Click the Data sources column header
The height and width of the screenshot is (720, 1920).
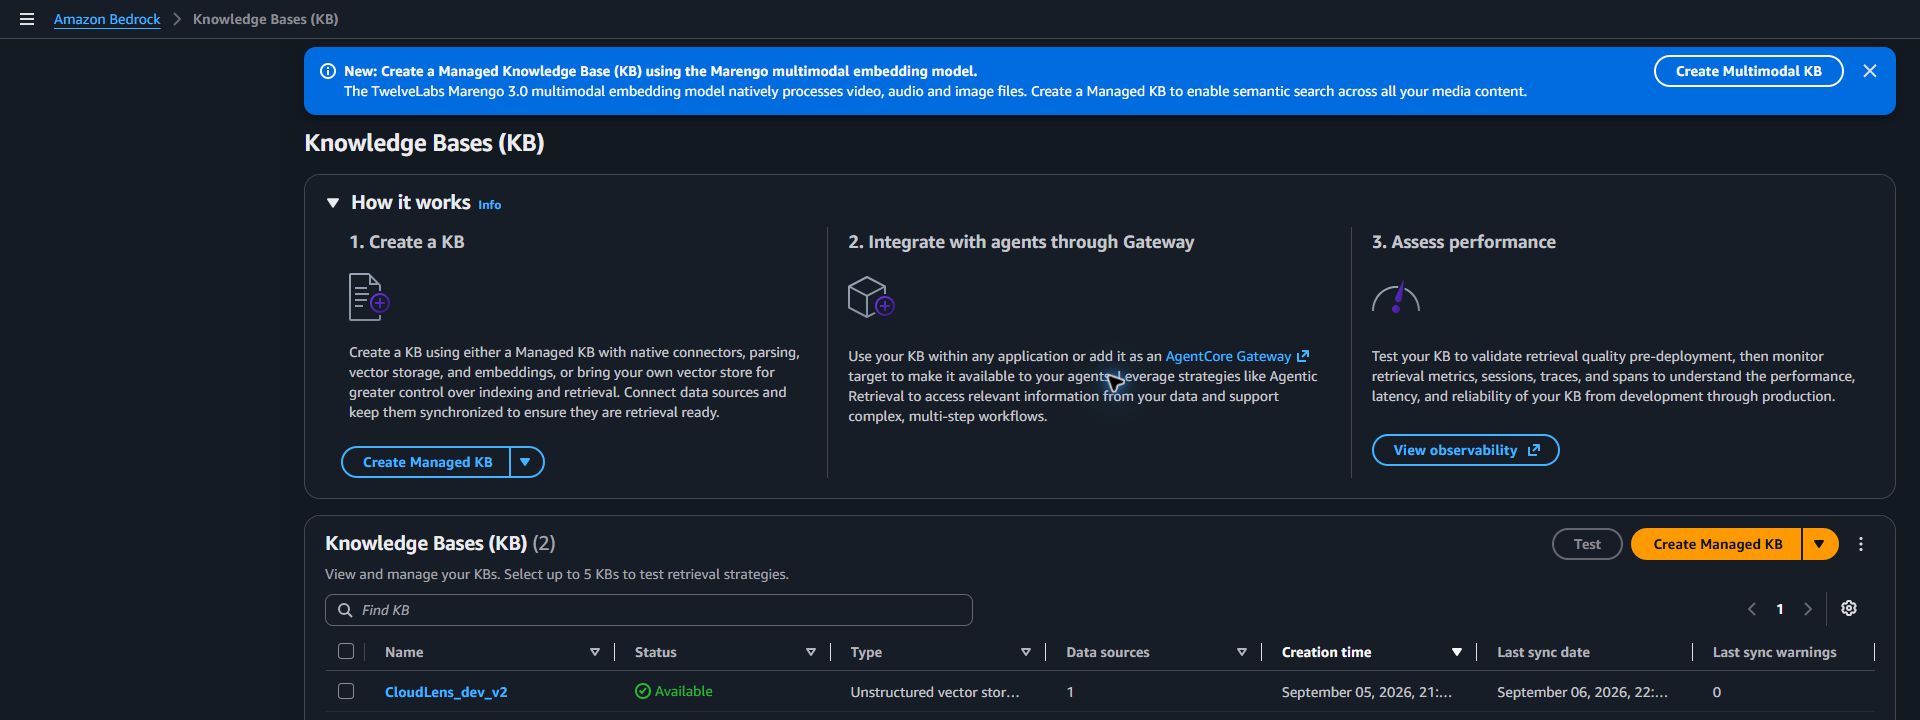pyautogui.click(x=1107, y=652)
